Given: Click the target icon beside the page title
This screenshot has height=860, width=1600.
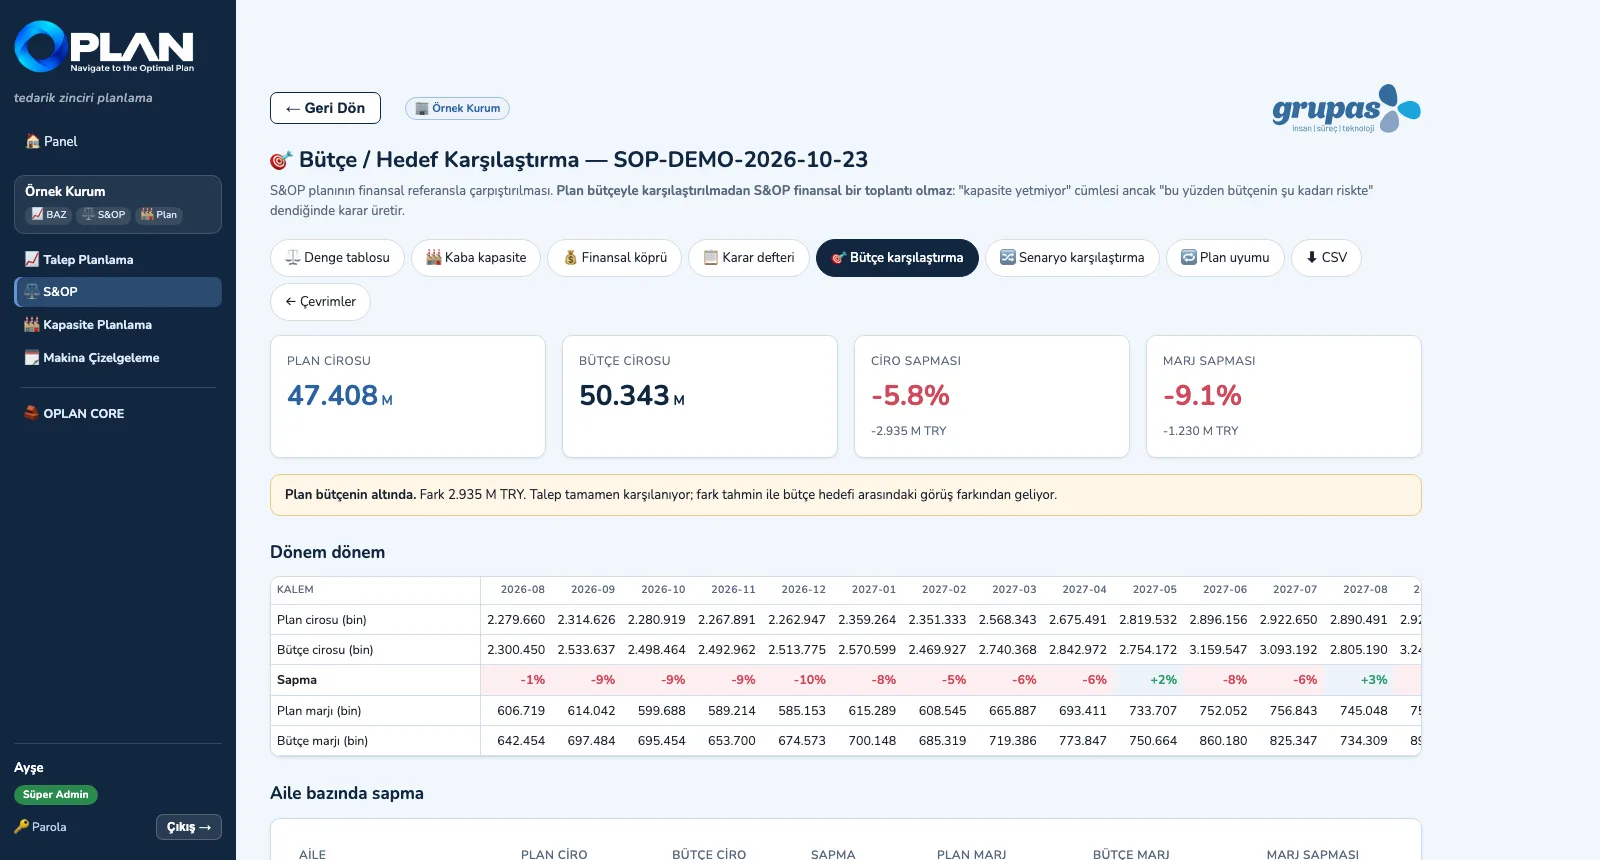Looking at the screenshot, I should coord(281,160).
